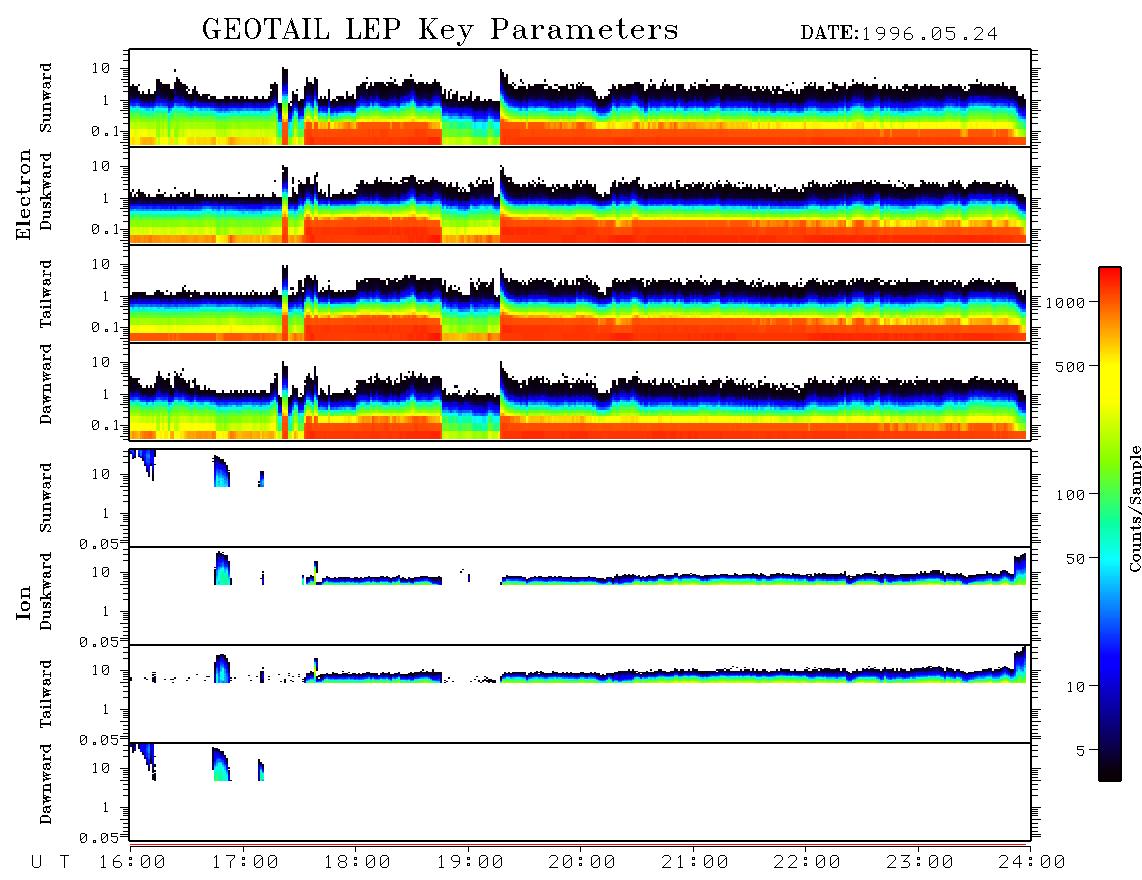This screenshot has height=880, width=1142.
Task: Select the Electron Sunward axis label
Action: pos(45,97)
